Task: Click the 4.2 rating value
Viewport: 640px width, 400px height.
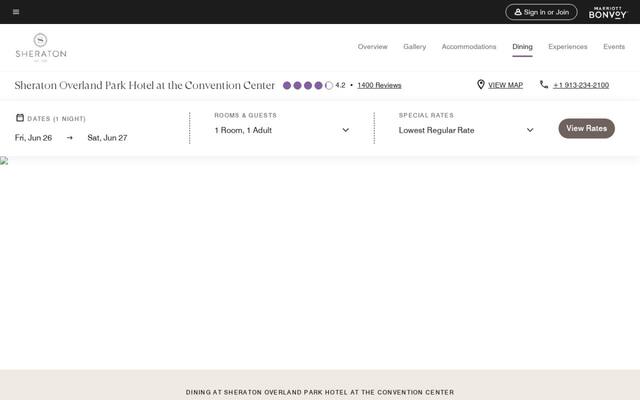Action: (340, 85)
